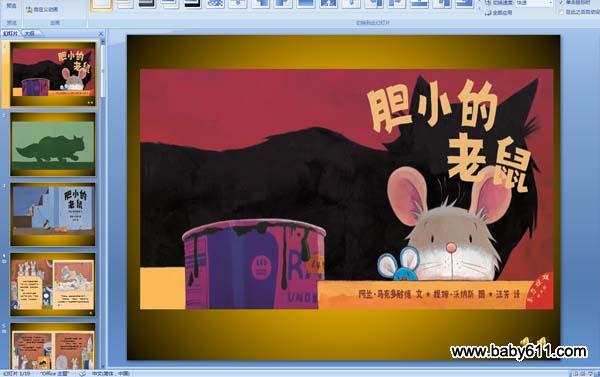The image size is (600, 377).
Task: Switch to Slide Sorter view from status bar
Action: click(x=583, y=374)
